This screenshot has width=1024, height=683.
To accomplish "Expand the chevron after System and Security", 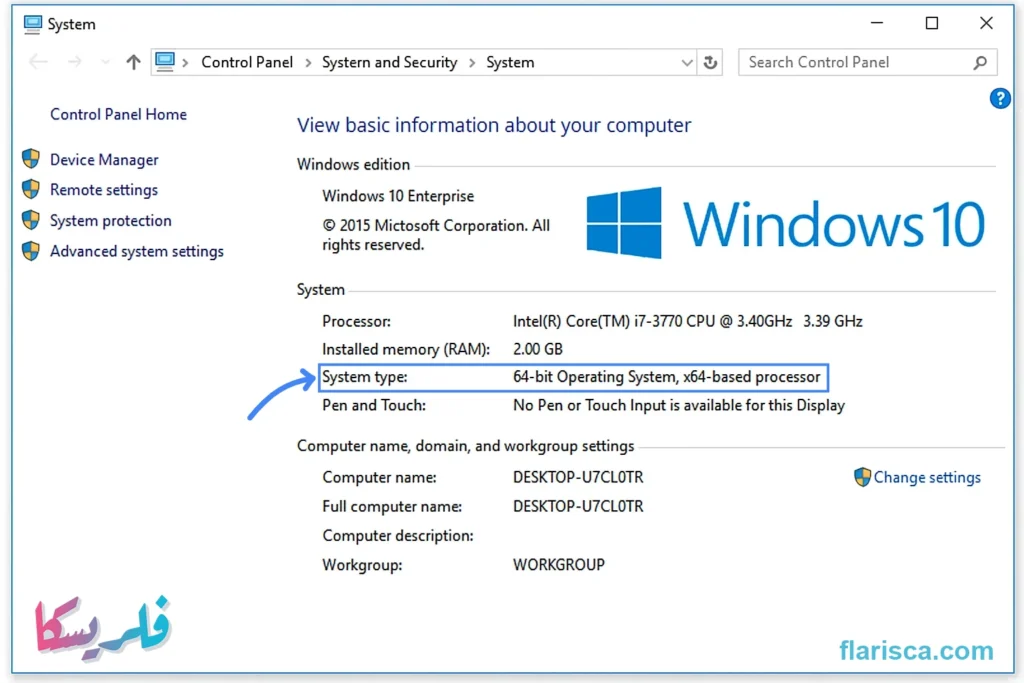I will pyautogui.click(x=472, y=63).
